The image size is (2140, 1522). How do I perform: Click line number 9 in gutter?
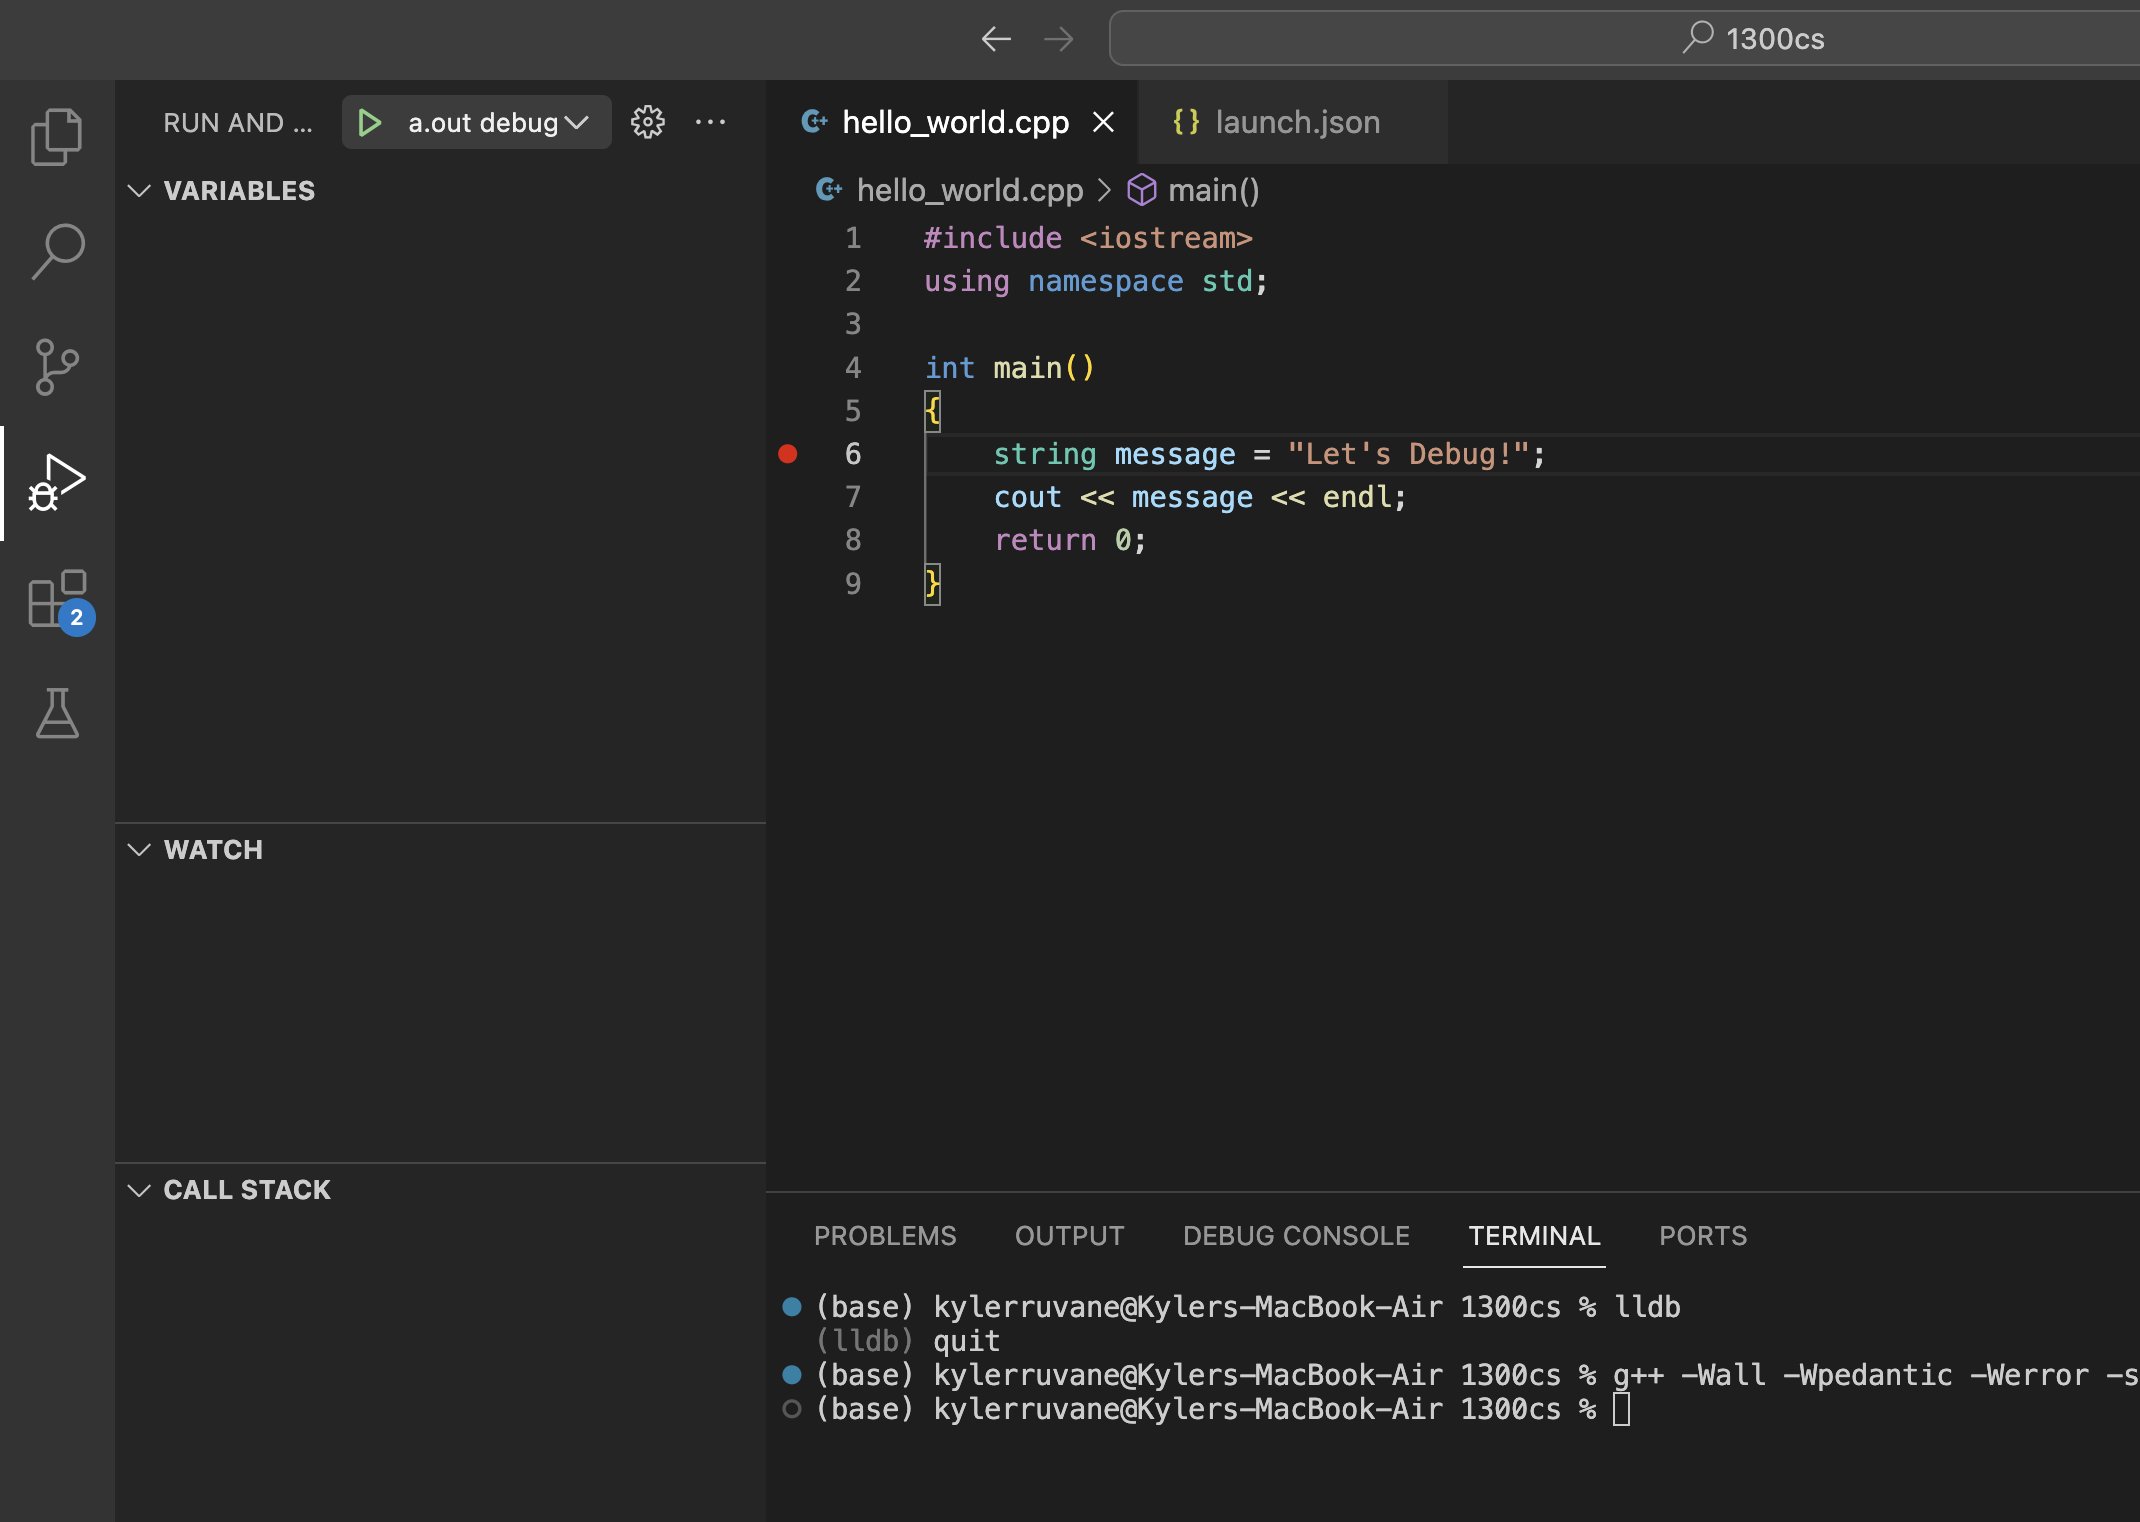click(853, 584)
